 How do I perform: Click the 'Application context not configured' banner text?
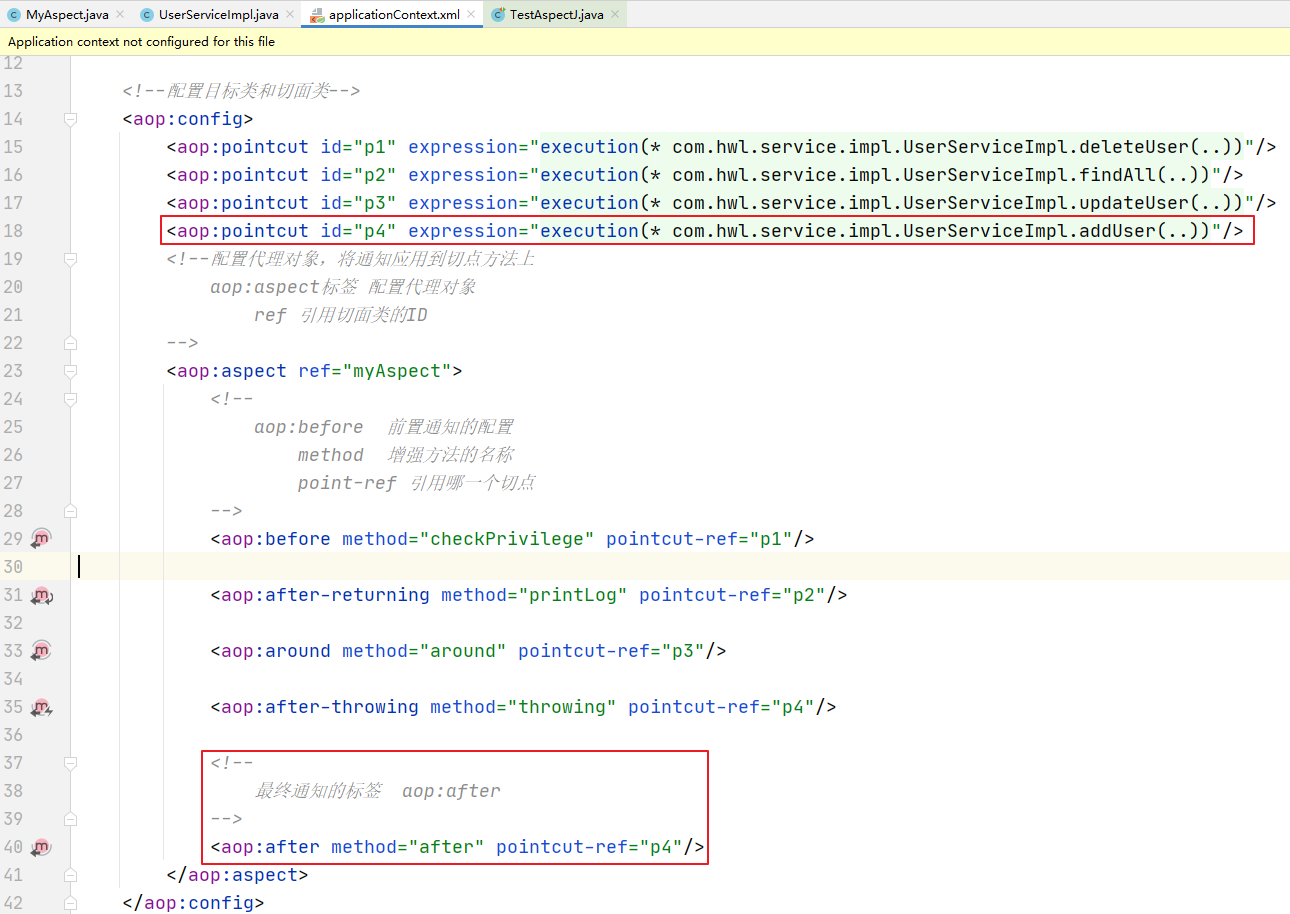coord(141,42)
